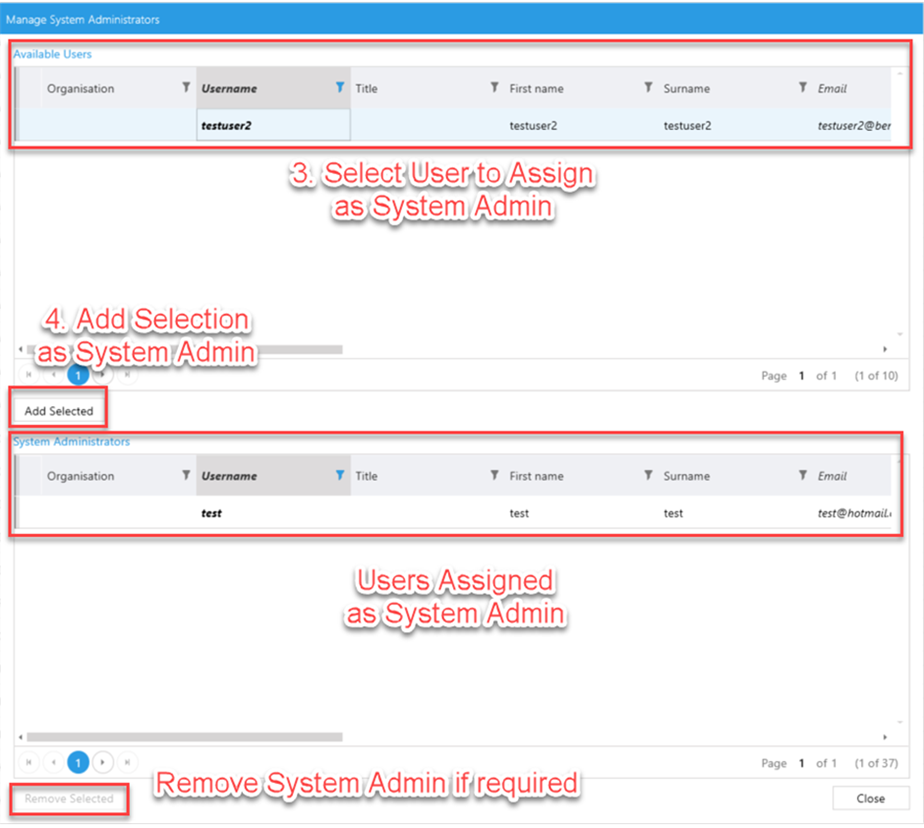The width and height of the screenshot is (924, 828).
Task: Filter Available Users by Organisation column
Action: (186, 87)
